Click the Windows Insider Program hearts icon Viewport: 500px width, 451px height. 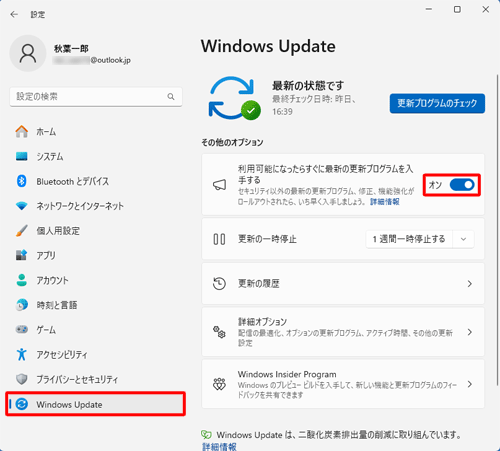pyautogui.click(x=219, y=384)
